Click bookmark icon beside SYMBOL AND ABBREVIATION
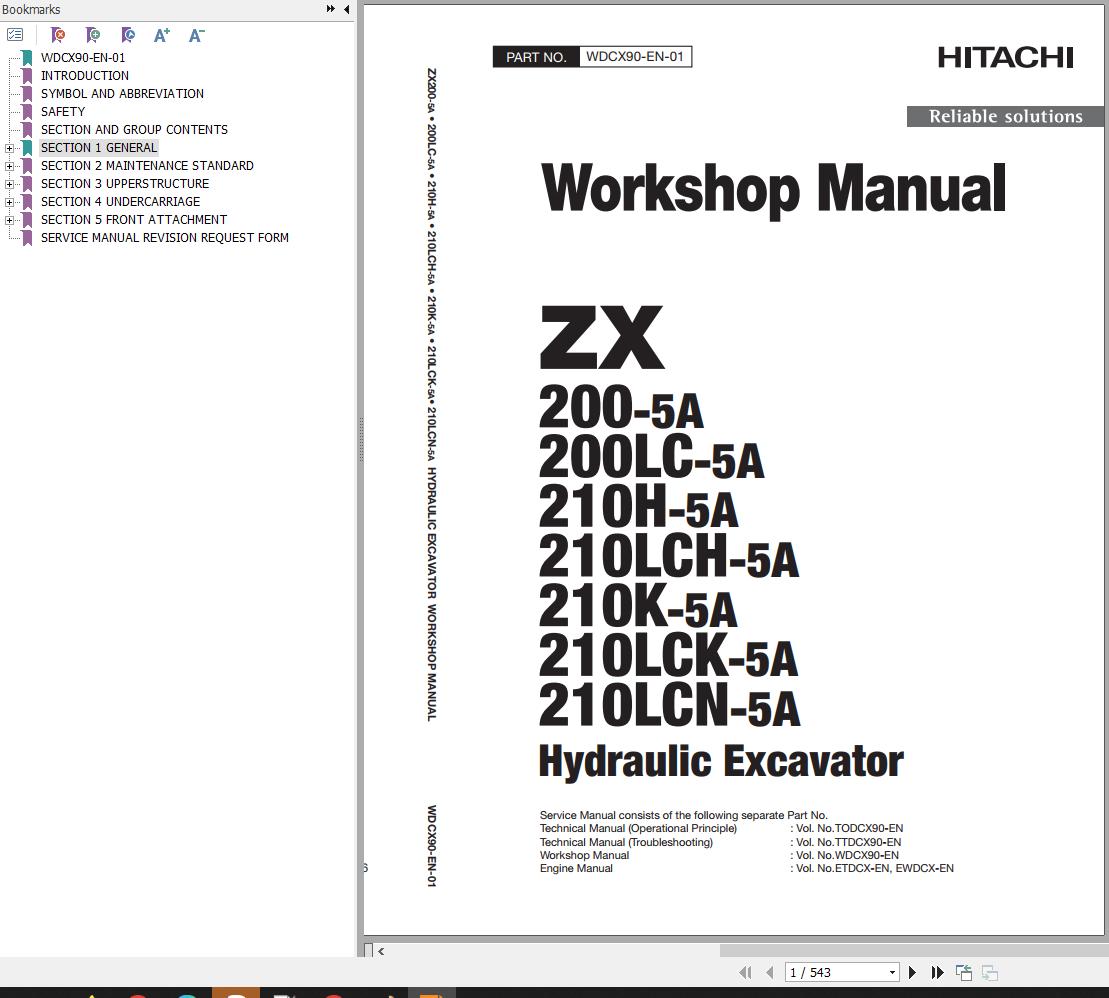Screen dimensions: 1109x998 [x=27, y=93]
